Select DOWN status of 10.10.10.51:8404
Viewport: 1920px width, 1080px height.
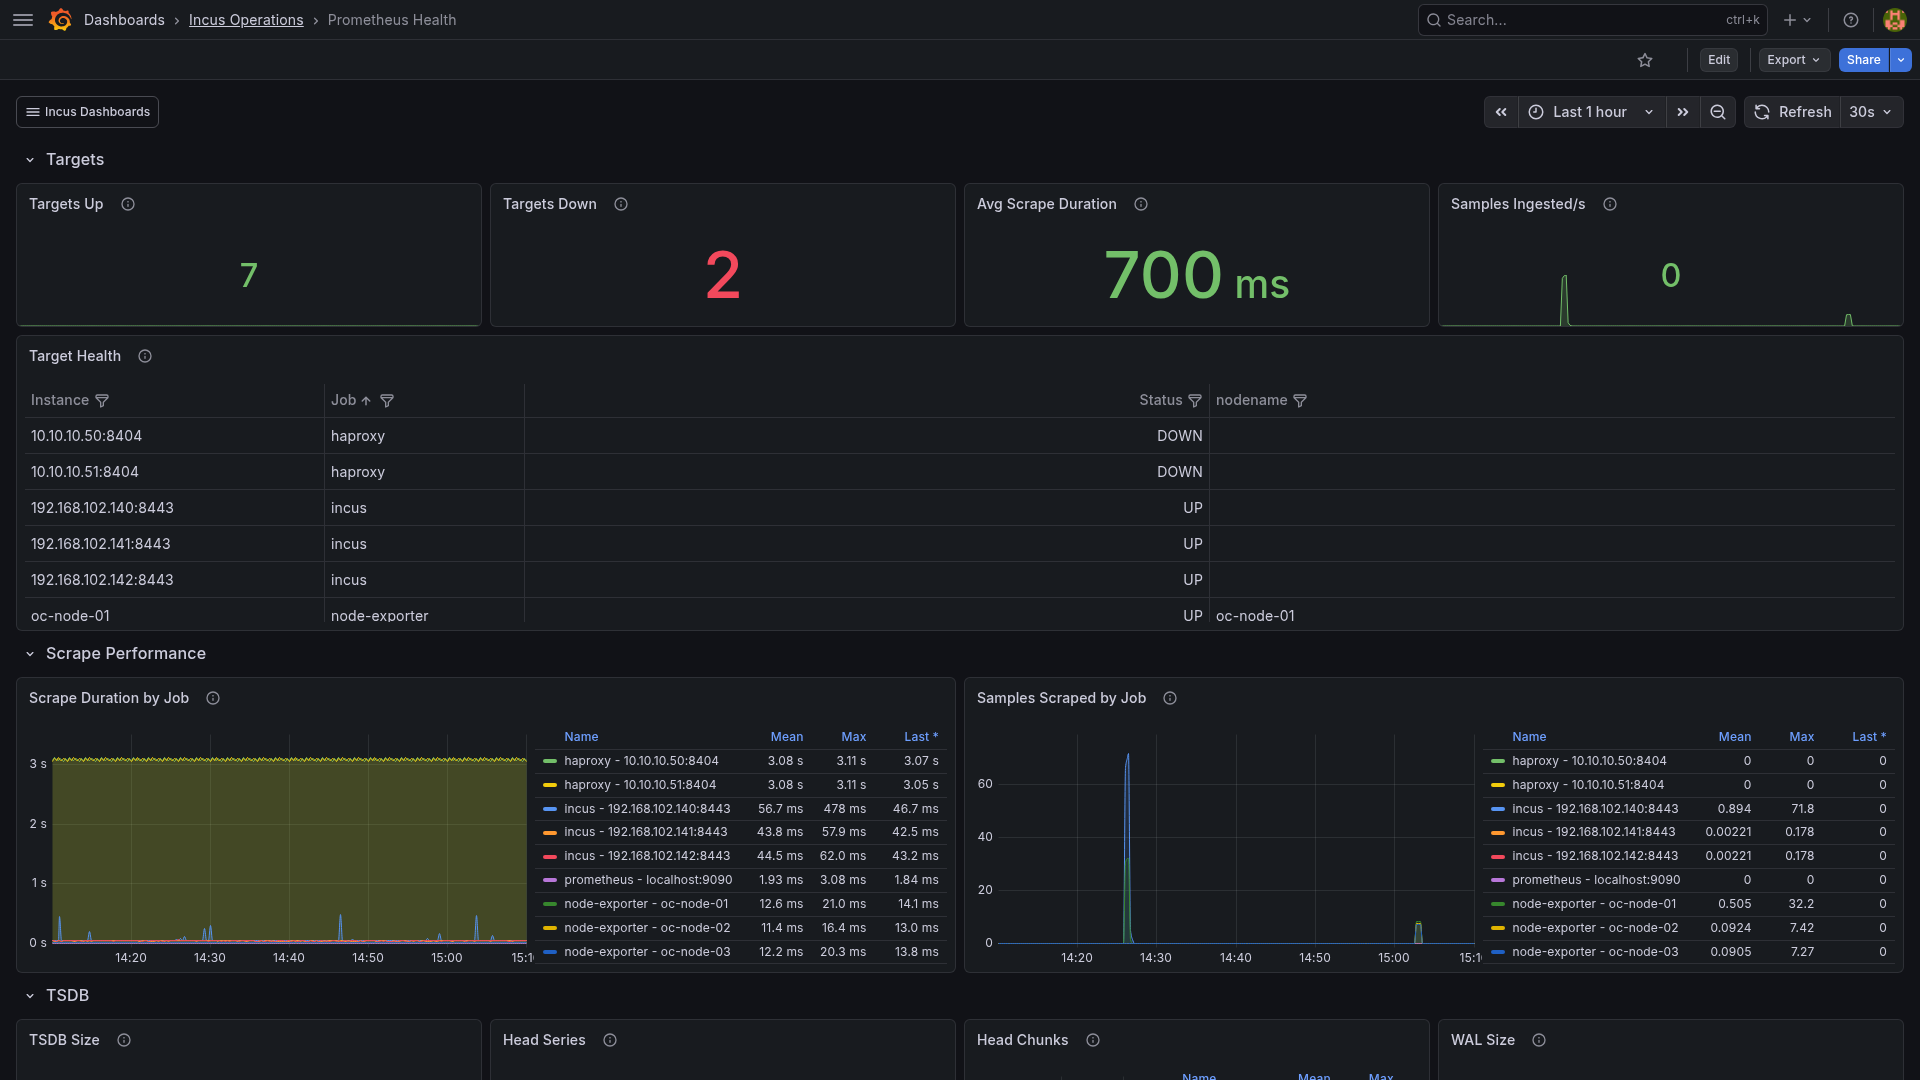click(x=1179, y=472)
